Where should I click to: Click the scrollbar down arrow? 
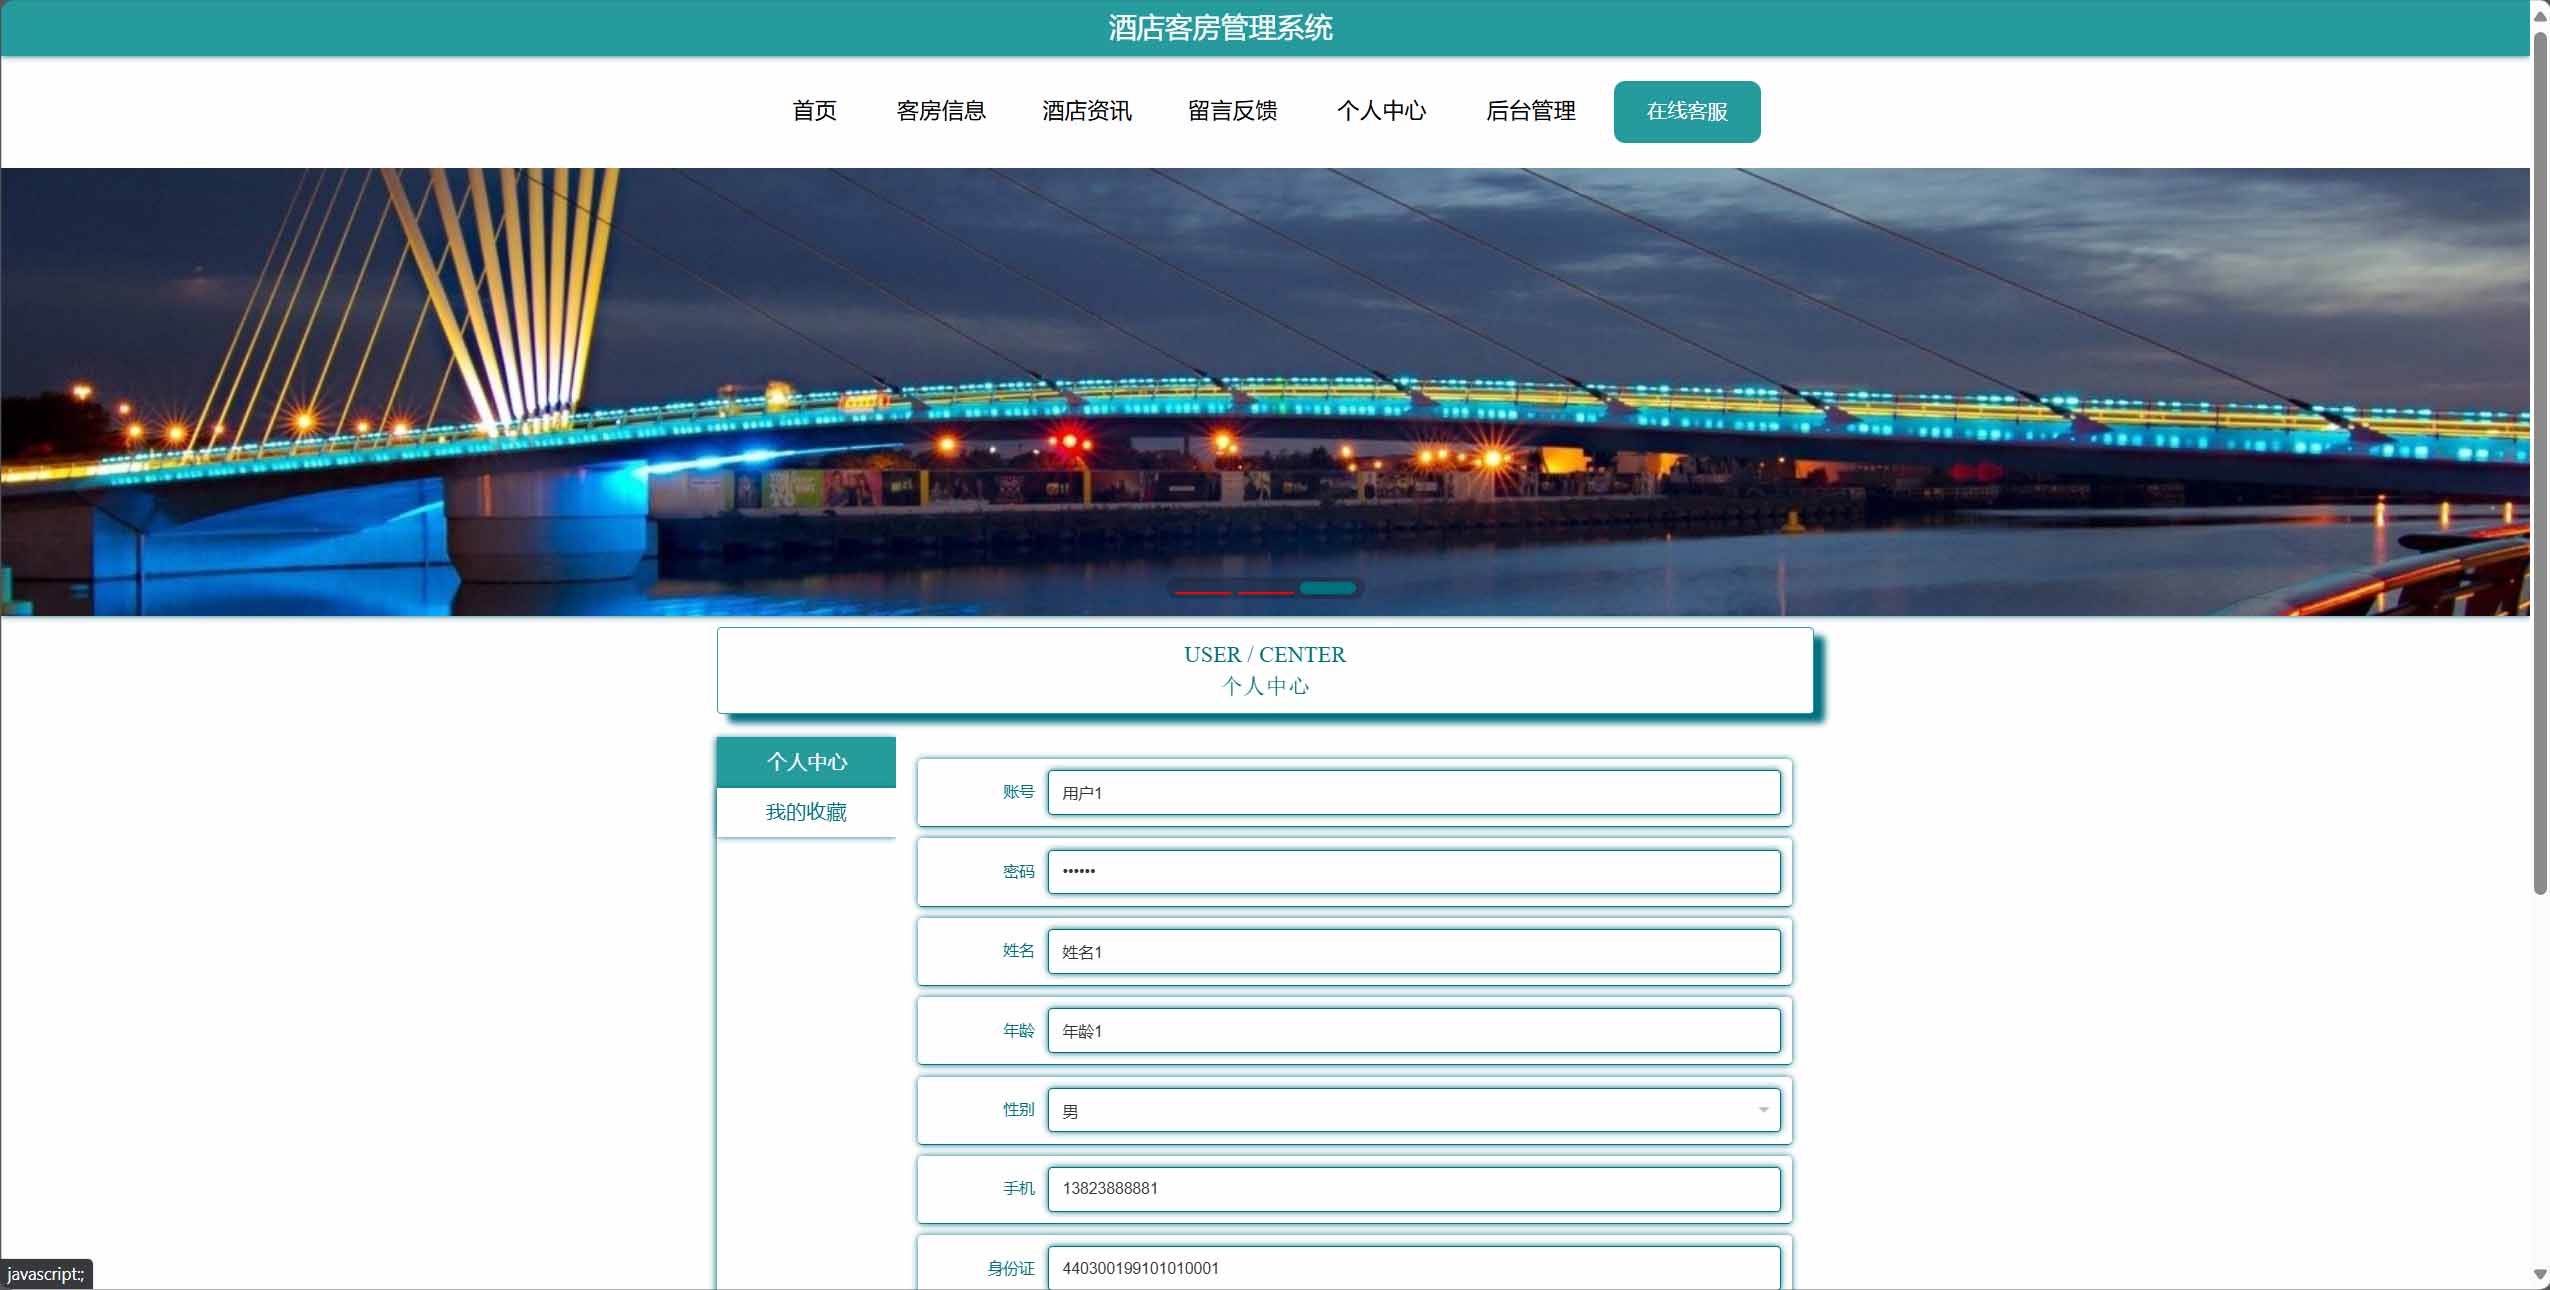pos(2540,1275)
